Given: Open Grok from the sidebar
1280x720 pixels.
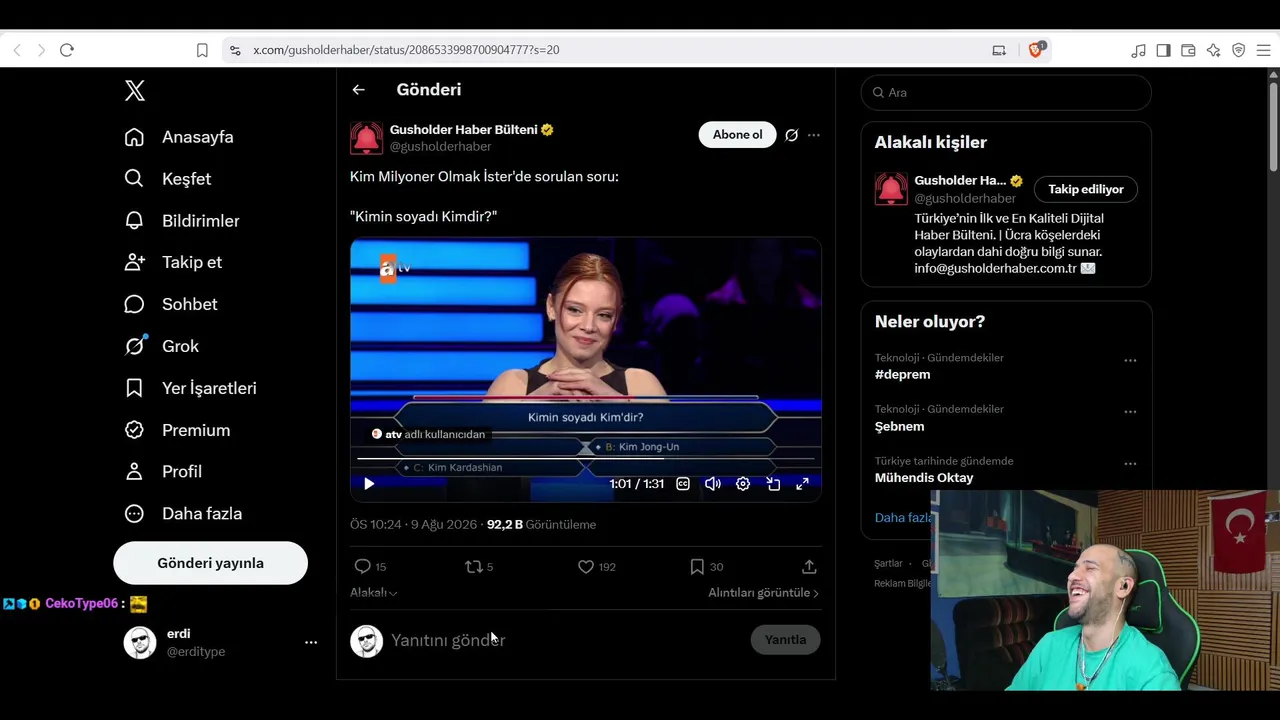Looking at the screenshot, I should (x=162, y=346).
